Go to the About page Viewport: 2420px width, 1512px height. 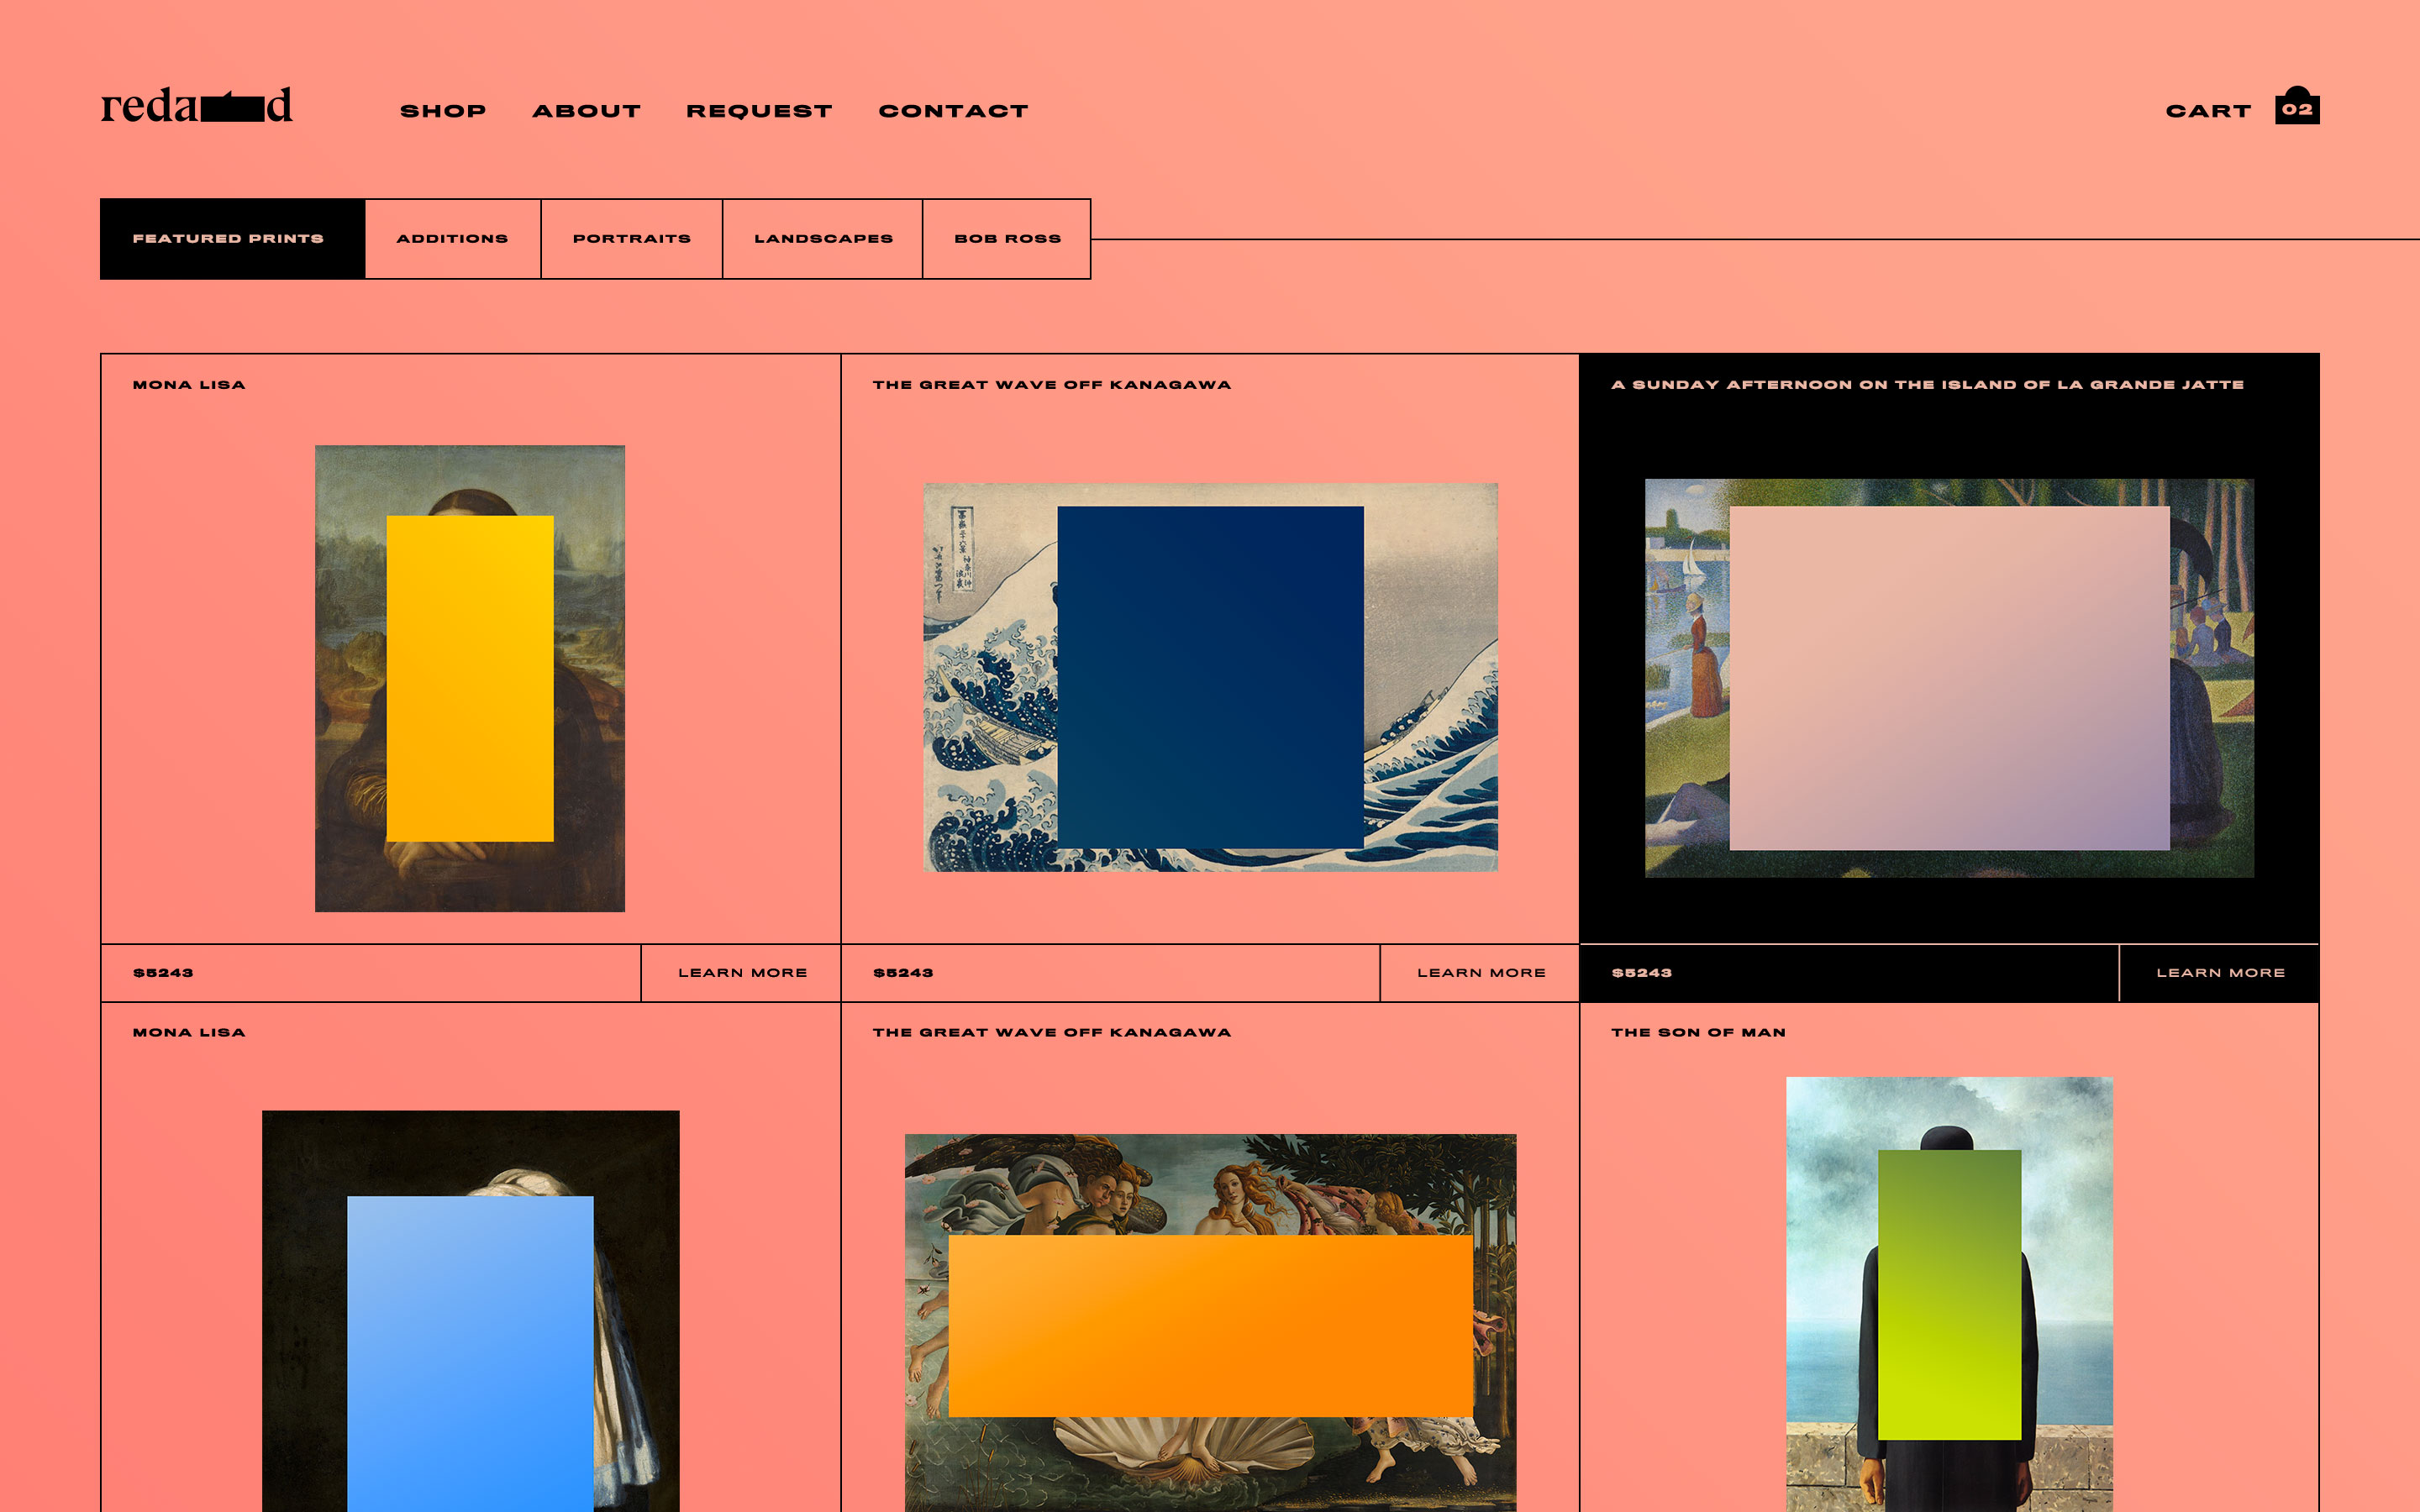click(586, 111)
